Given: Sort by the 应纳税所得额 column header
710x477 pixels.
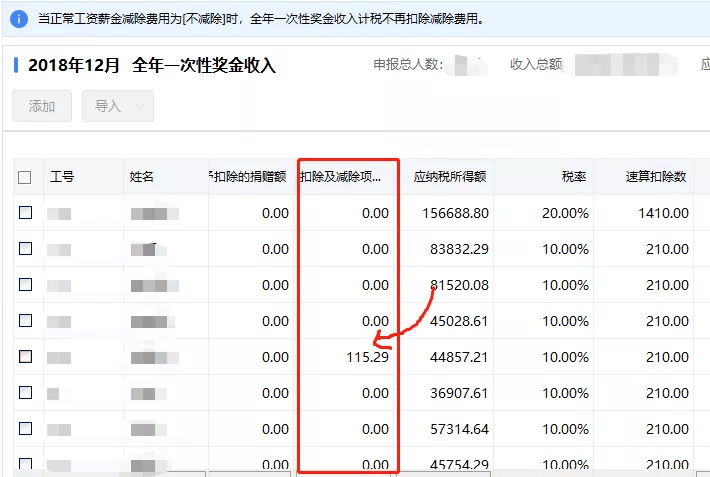Looking at the screenshot, I should (x=450, y=177).
